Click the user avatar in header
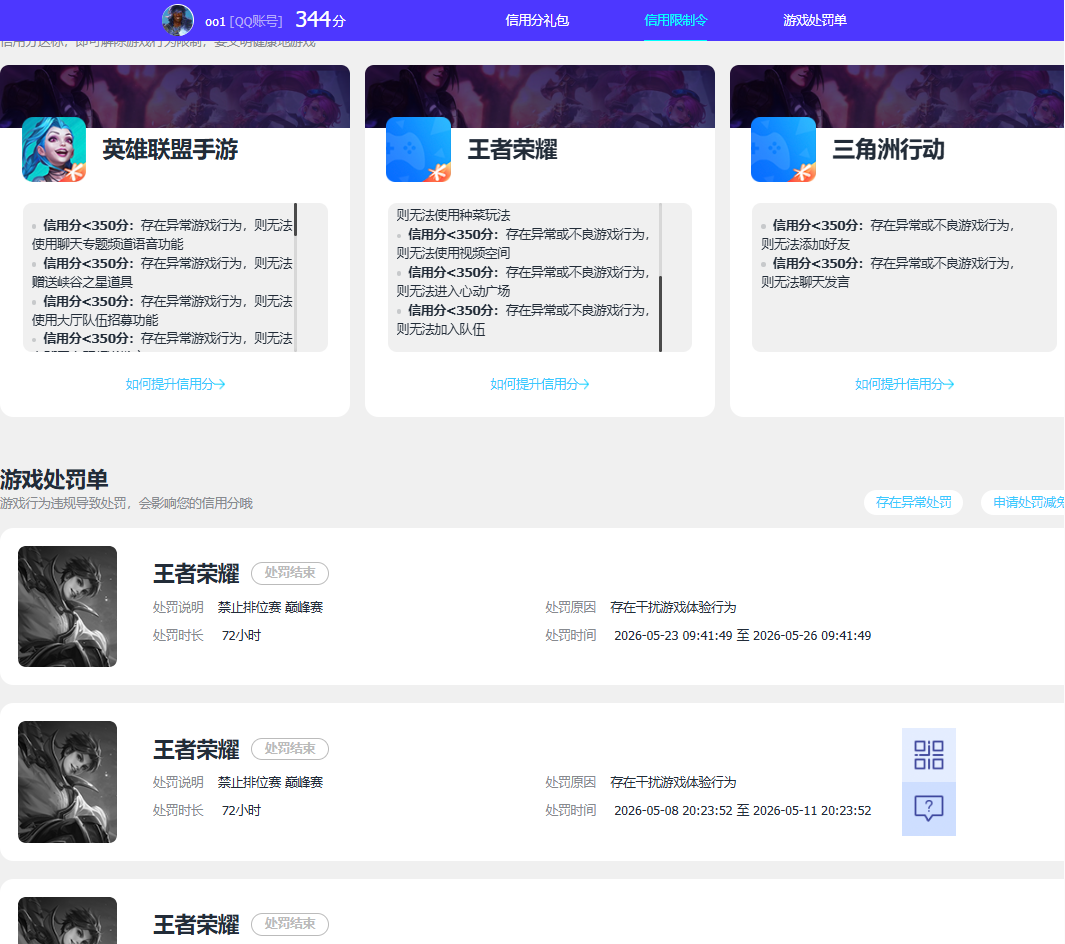This screenshot has height=944, width=1065. click(x=178, y=20)
